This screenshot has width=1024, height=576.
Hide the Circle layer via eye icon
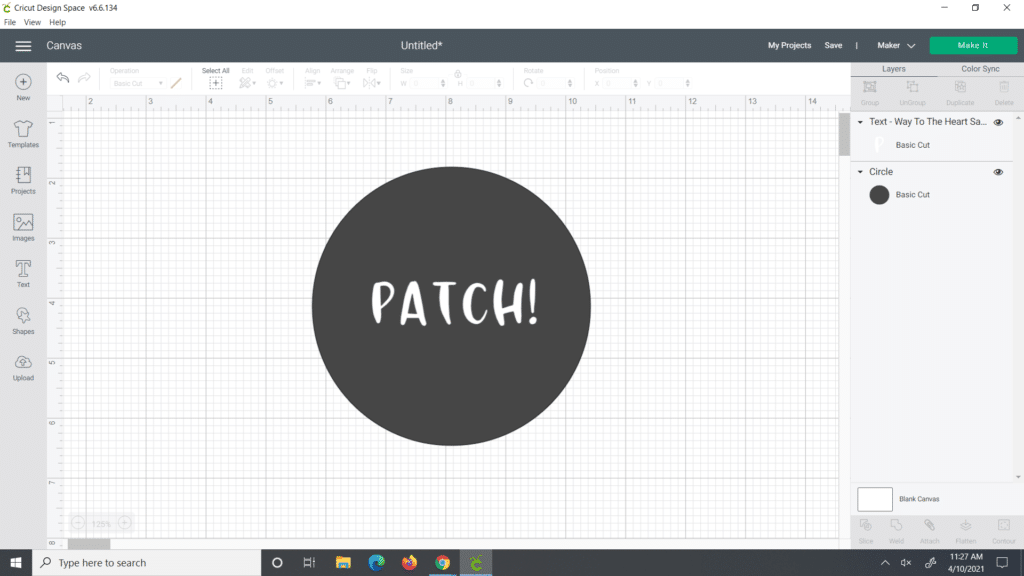(998, 172)
